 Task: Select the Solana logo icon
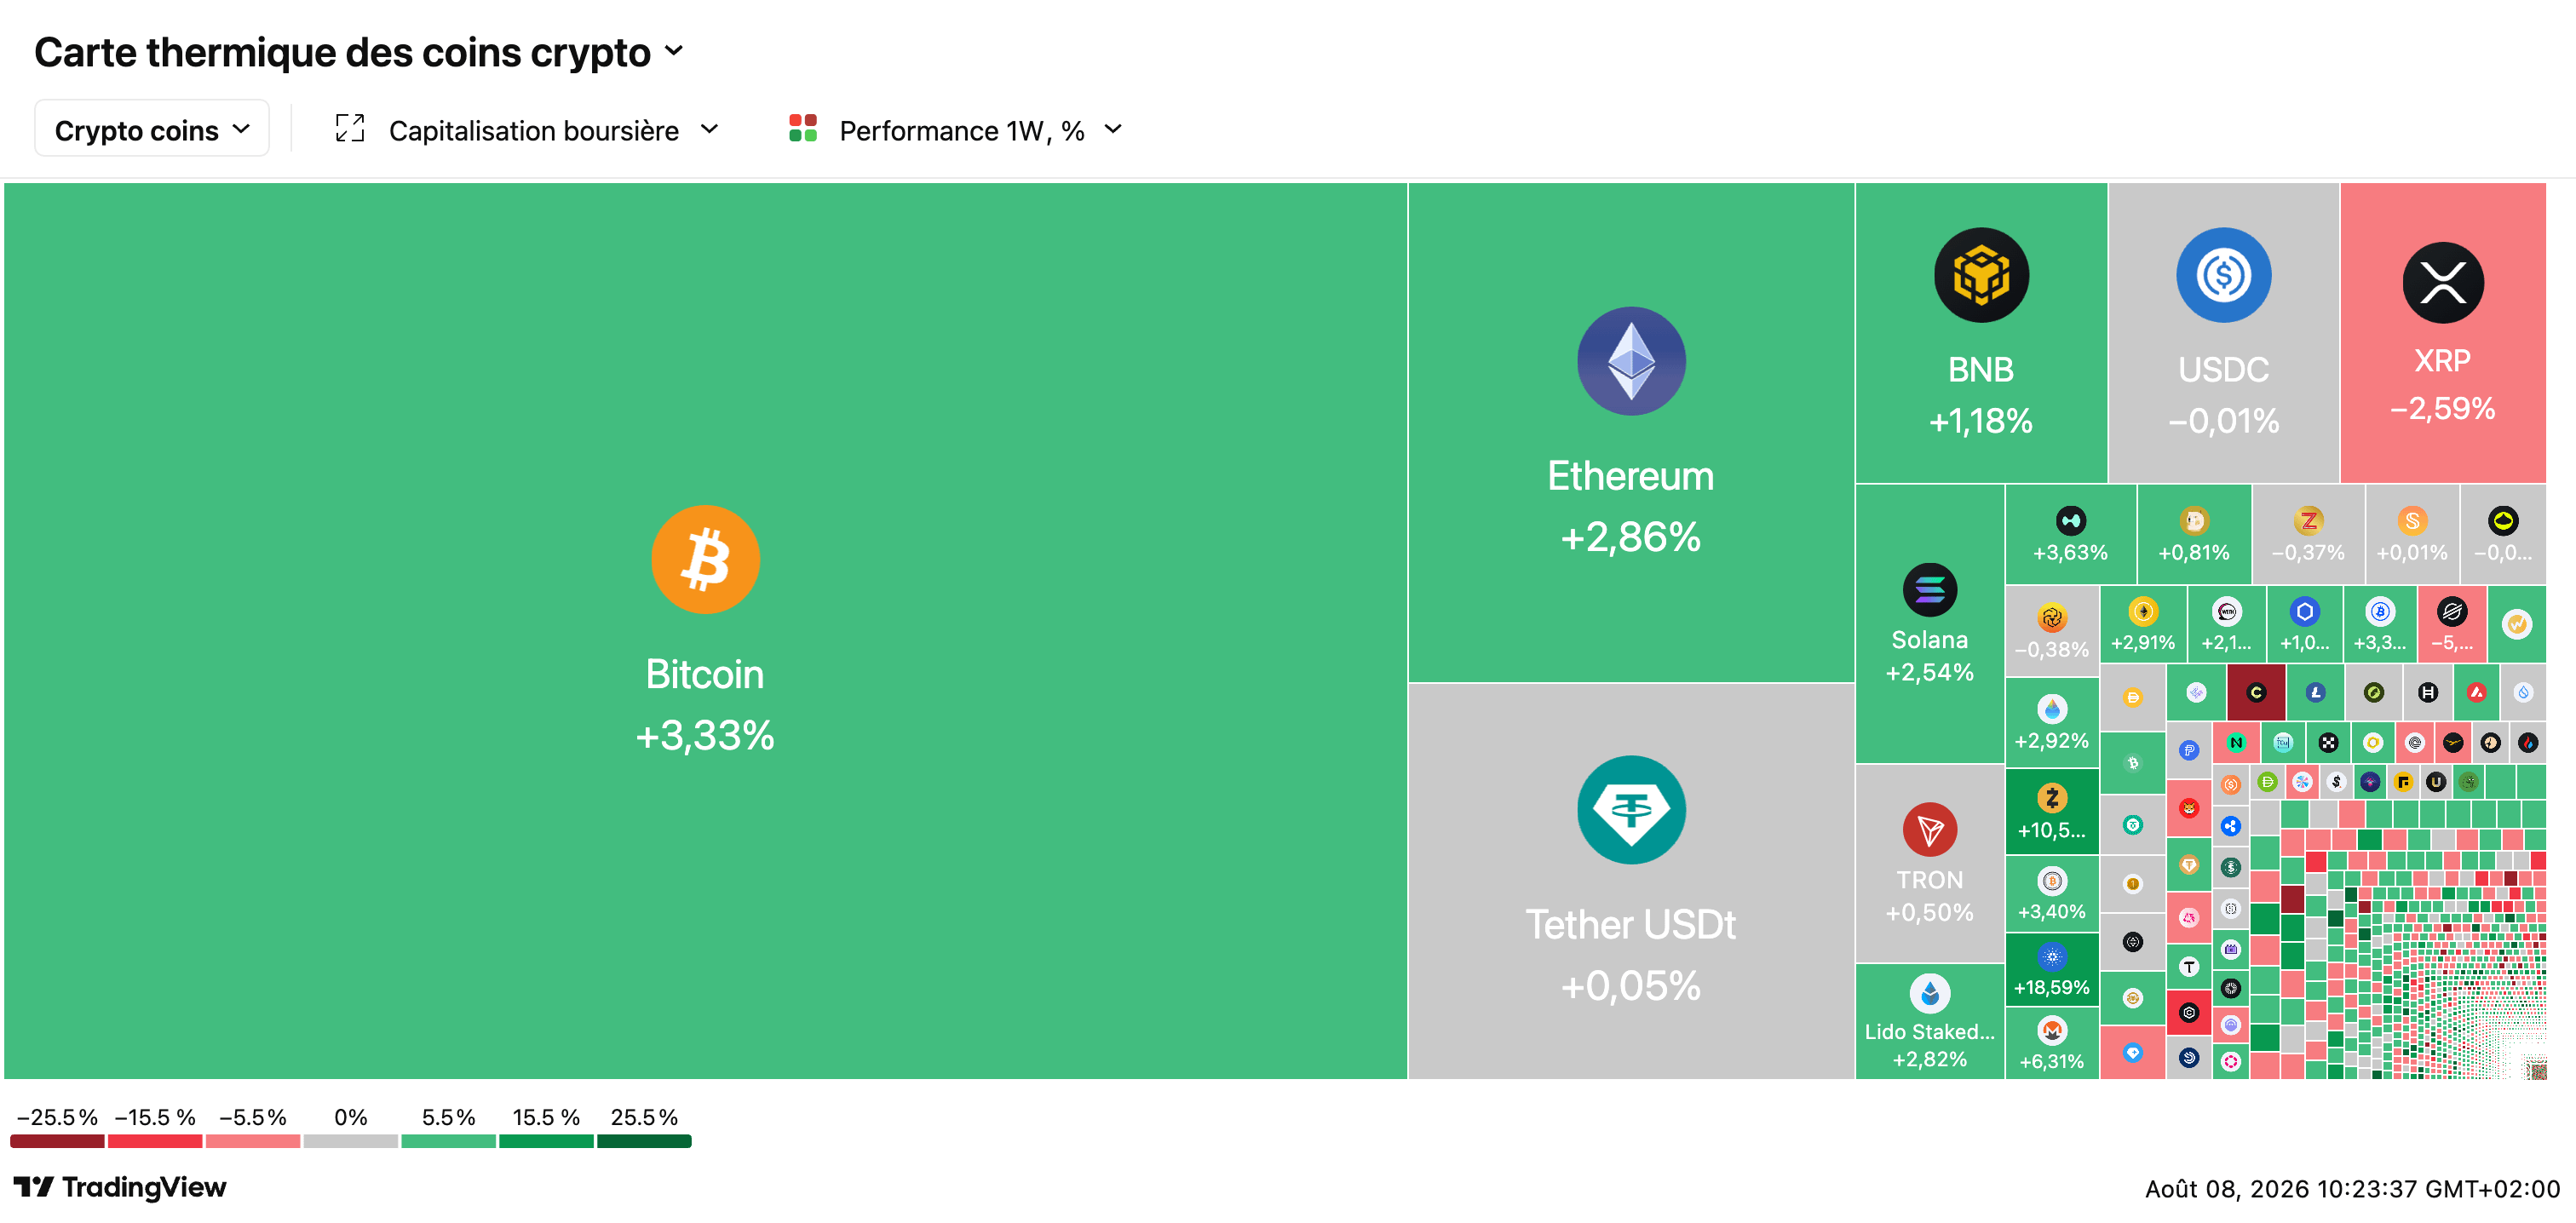(x=1929, y=590)
